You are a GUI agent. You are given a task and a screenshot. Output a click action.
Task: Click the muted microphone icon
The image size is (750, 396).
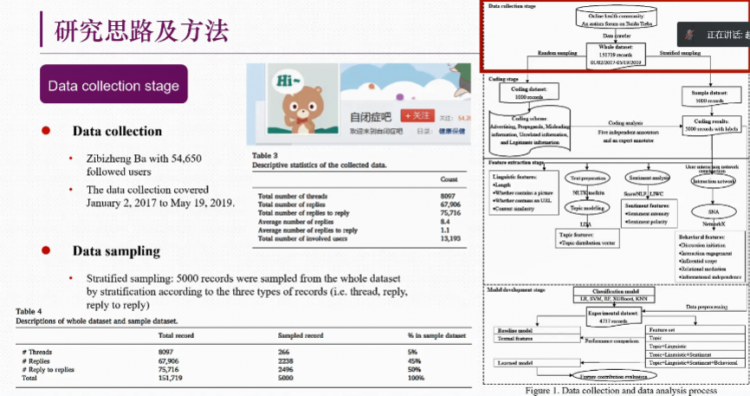coord(689,34)
